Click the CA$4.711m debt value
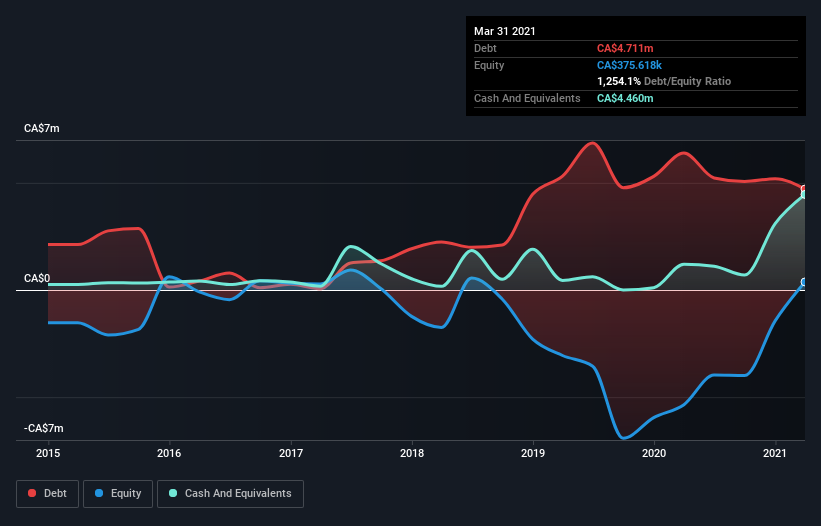 pyautogui.click(x=625, y=49)
